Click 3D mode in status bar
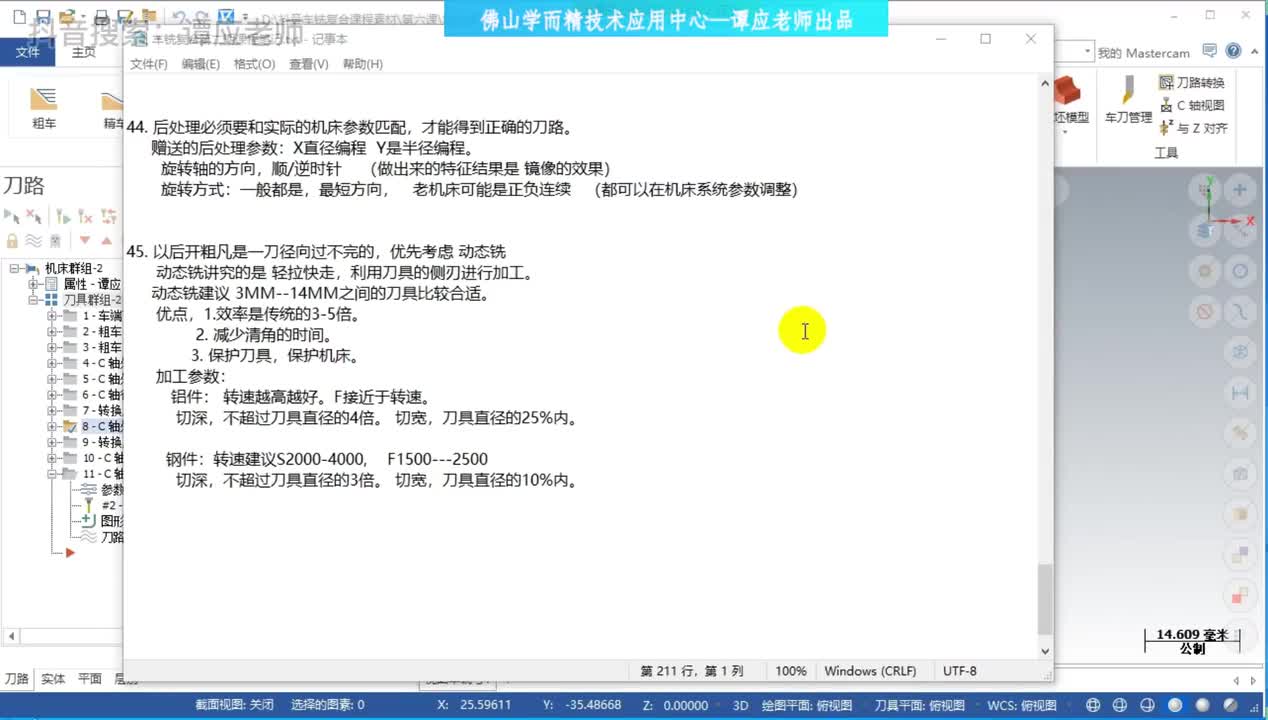 tap(740, 705)
